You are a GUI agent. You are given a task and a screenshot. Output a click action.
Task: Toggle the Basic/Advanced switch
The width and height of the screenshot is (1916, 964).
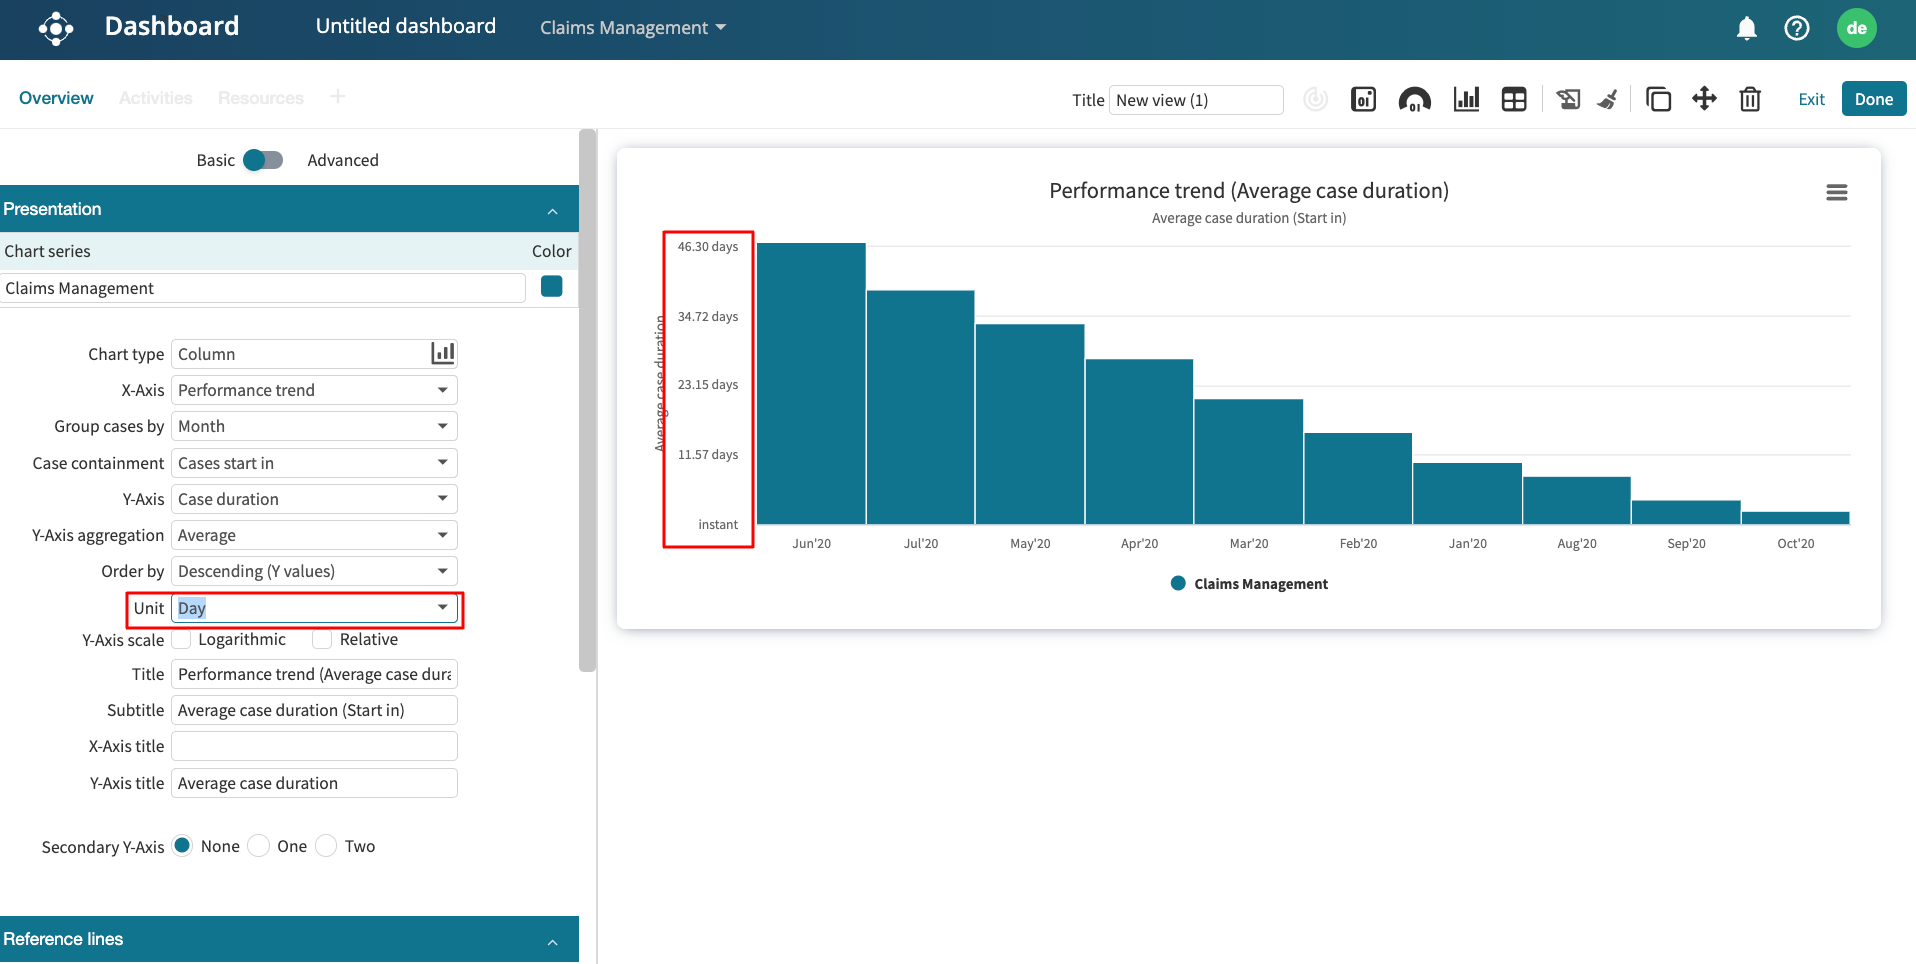(x=263, y=160)
